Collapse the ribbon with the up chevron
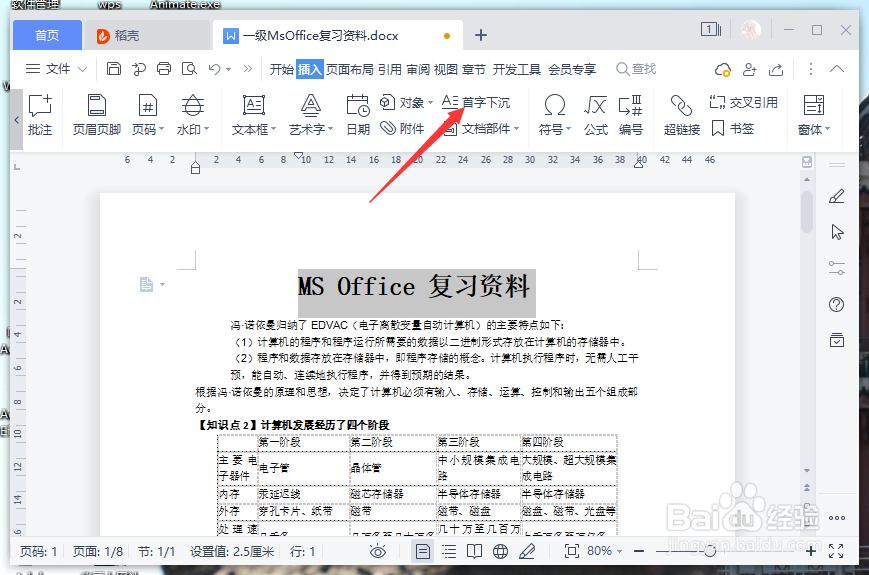The image size is (869, 575). (x=837, y=69)
